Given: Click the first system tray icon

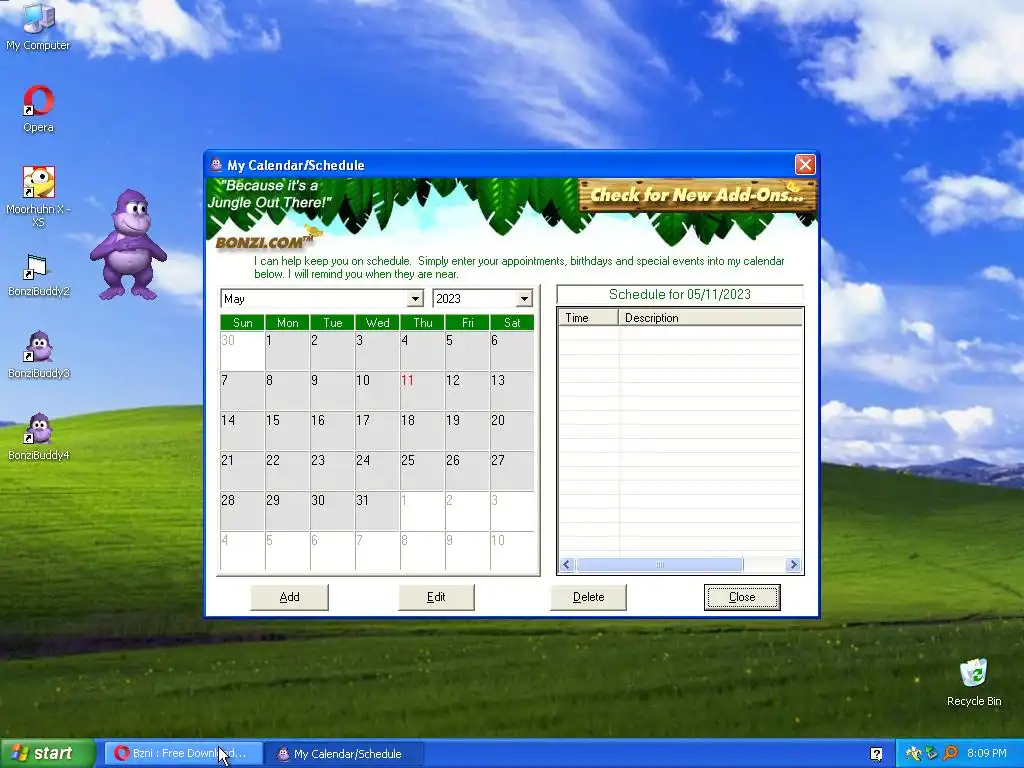Looking at the screenshot, I should [x=913, y=754].
